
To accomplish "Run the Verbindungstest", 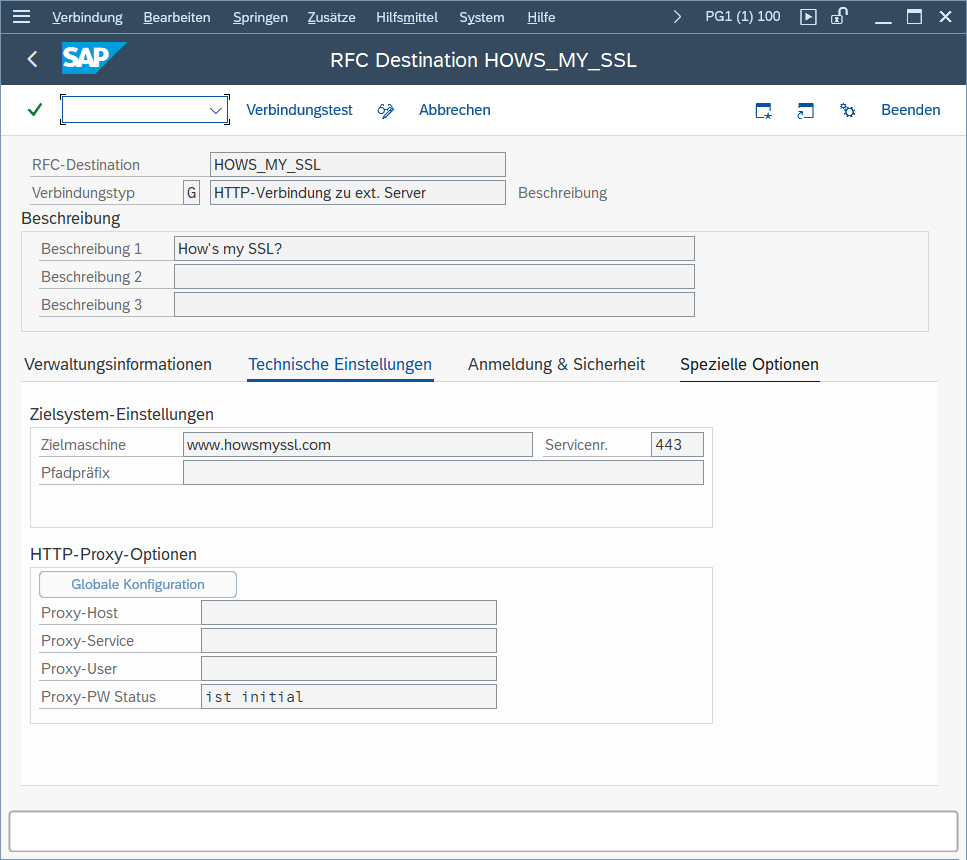I will tap(299, 110).
